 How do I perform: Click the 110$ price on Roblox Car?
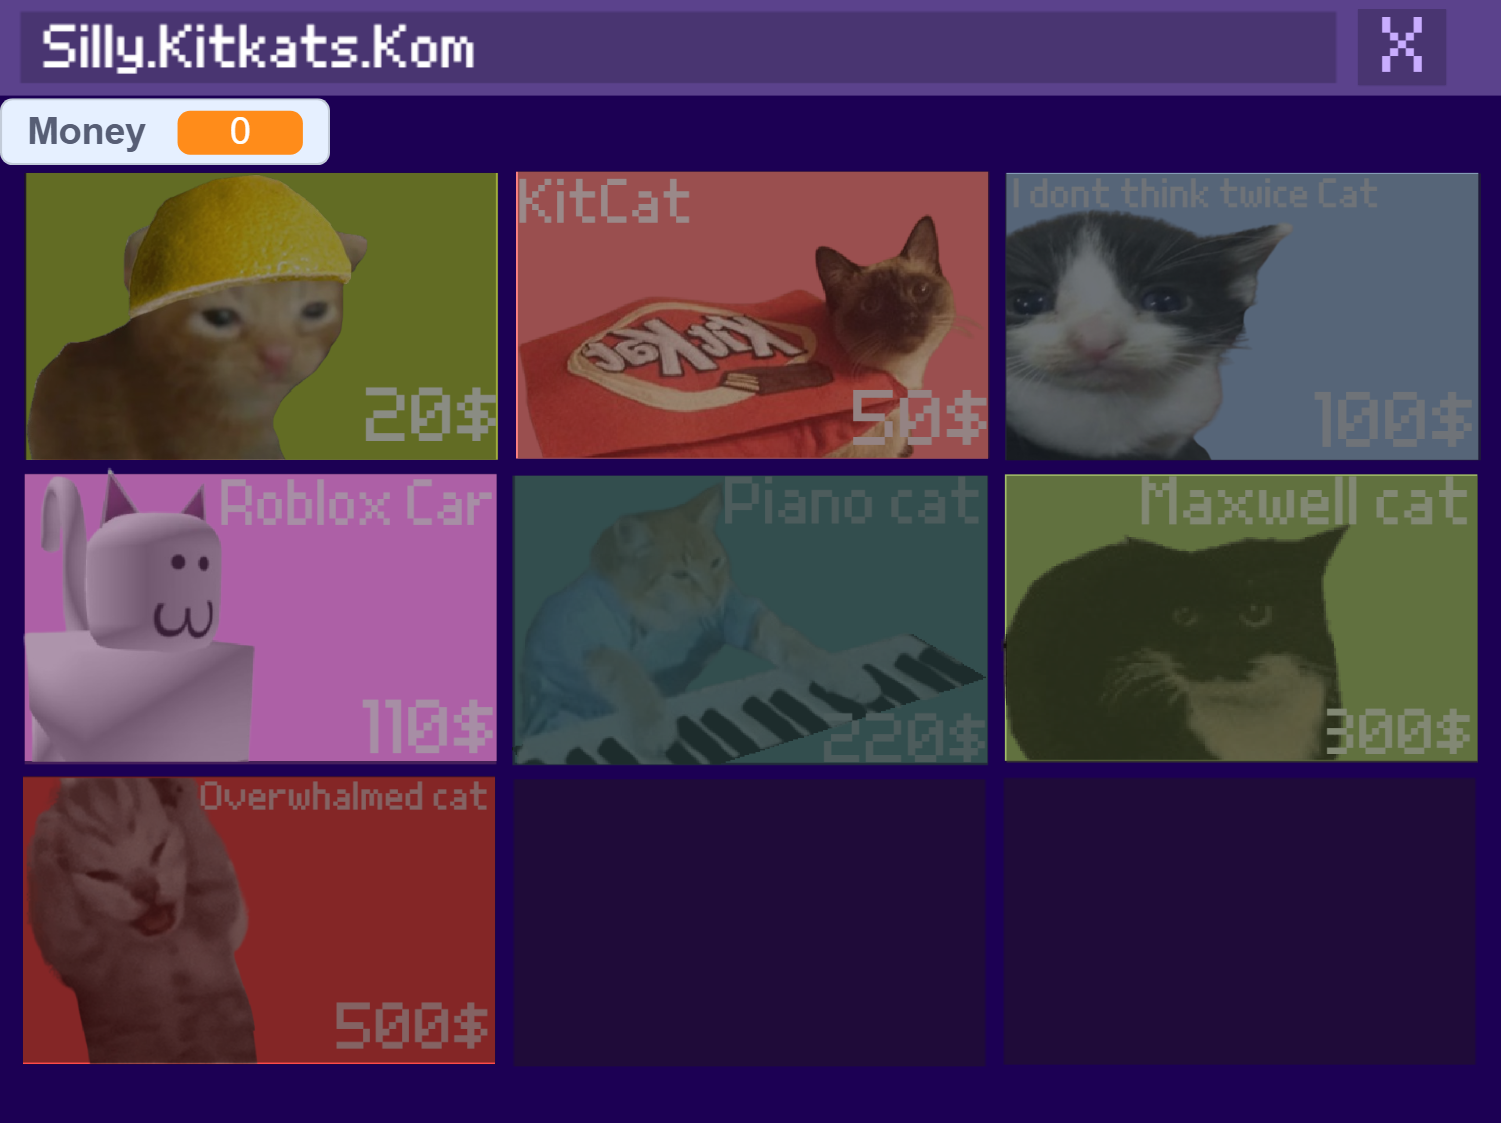coord(428,725)
